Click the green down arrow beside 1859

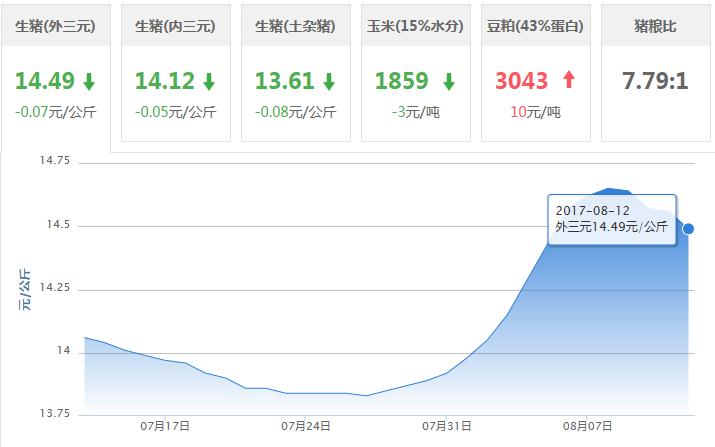point(449,82)
